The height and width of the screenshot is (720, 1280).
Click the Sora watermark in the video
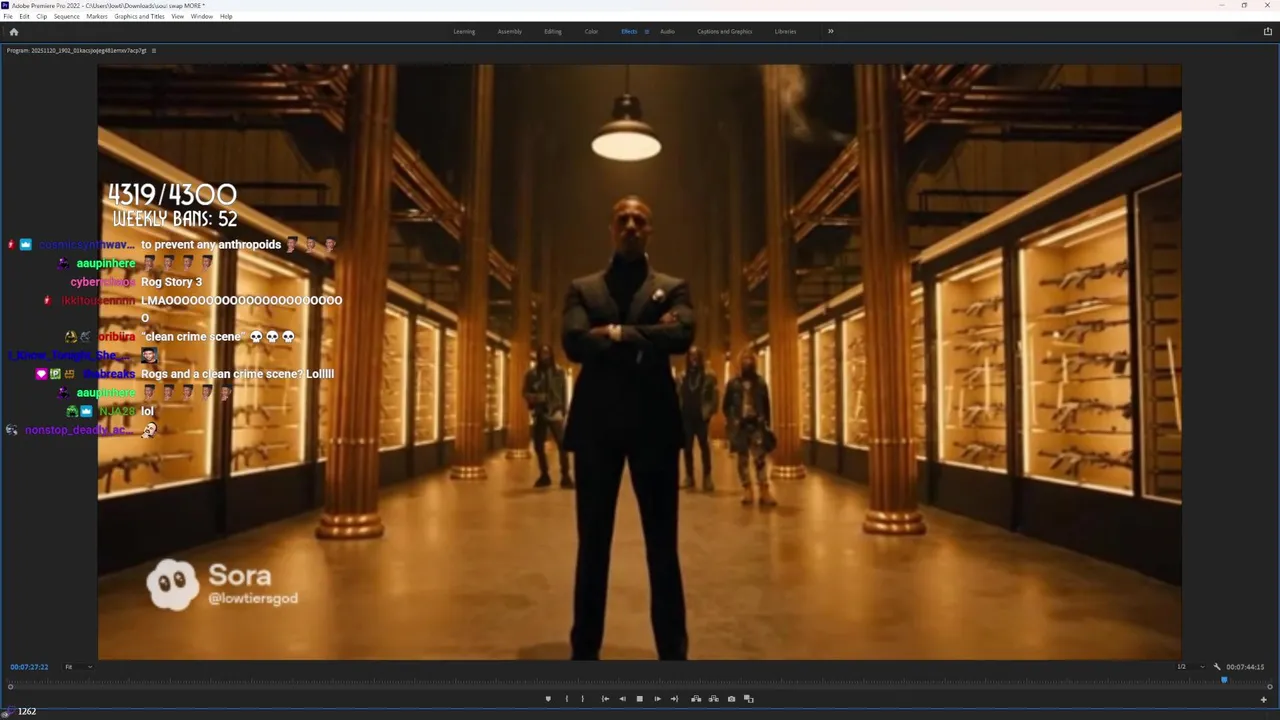click(222, 585)
